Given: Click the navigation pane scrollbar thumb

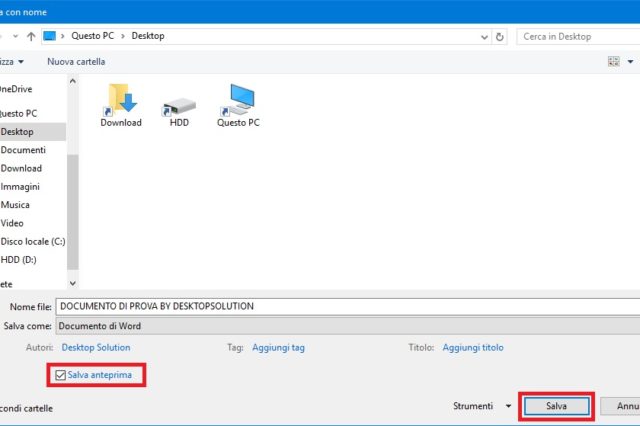Looking at the screenshot, I should tap(73, 212).
